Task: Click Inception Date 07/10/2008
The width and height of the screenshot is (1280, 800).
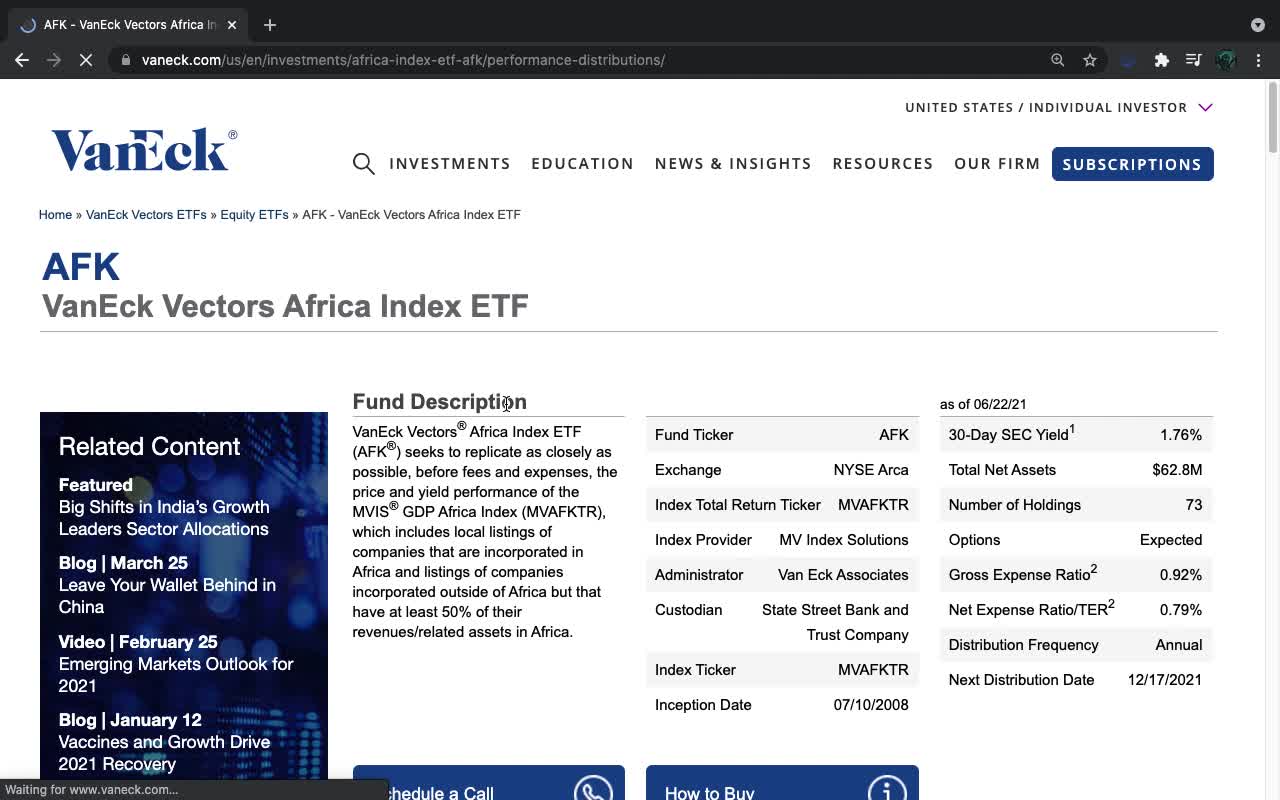Action: 871,705
